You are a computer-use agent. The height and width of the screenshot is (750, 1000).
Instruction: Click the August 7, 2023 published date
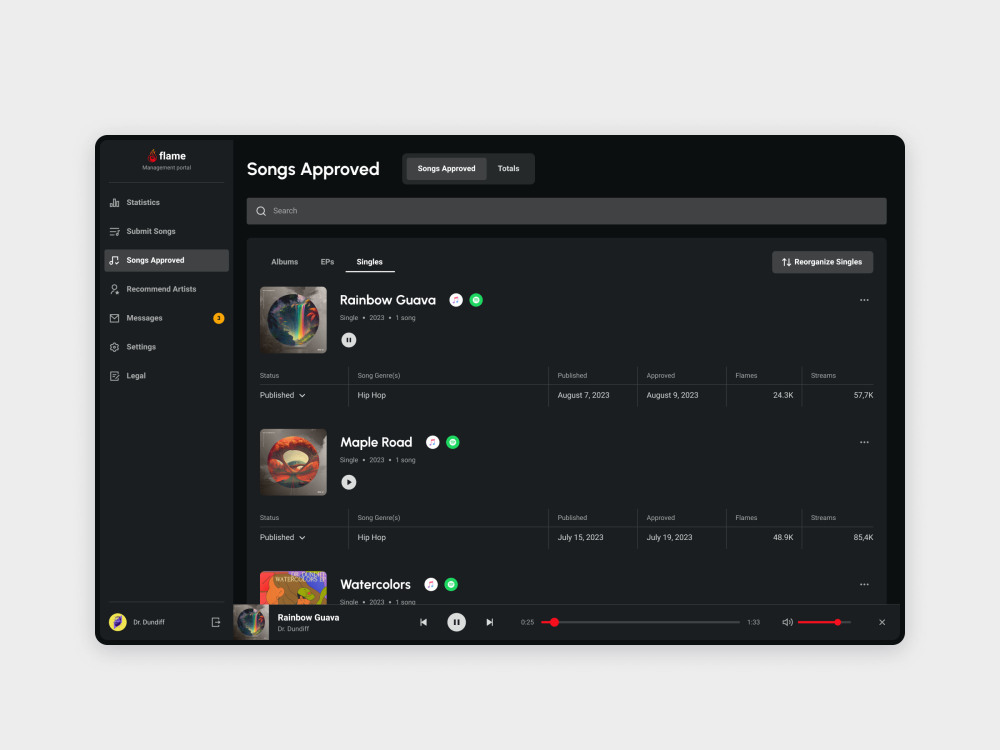(x=584, y=395)
